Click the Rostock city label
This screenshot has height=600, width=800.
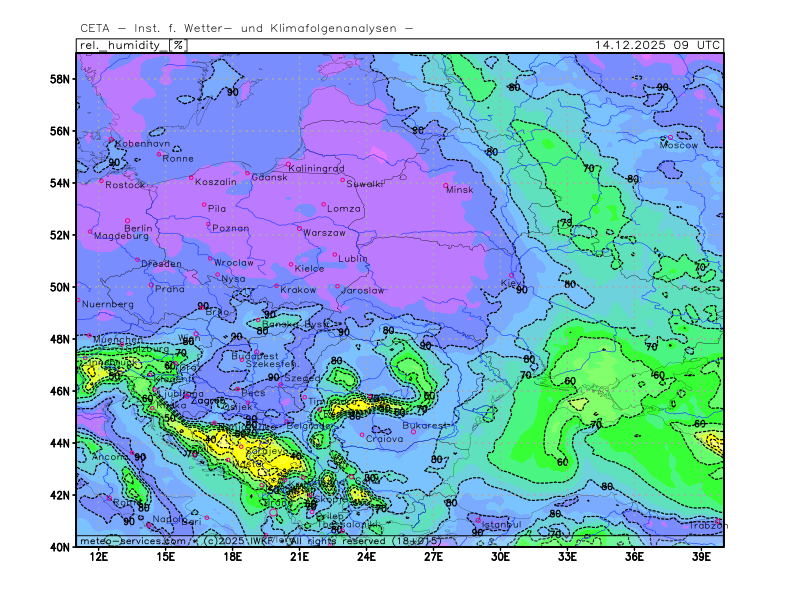coord(125,185)
